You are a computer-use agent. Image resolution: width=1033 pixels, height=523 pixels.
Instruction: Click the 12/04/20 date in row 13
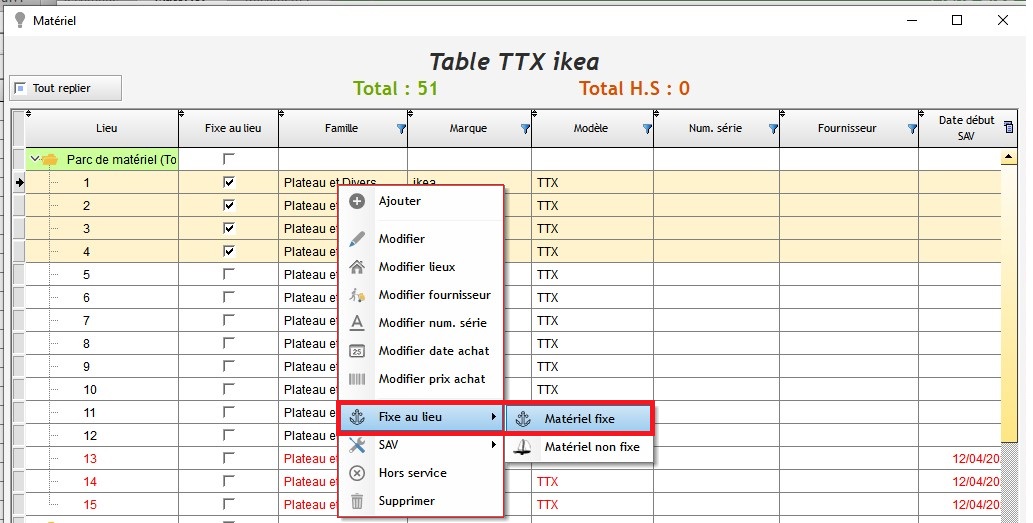976,458
